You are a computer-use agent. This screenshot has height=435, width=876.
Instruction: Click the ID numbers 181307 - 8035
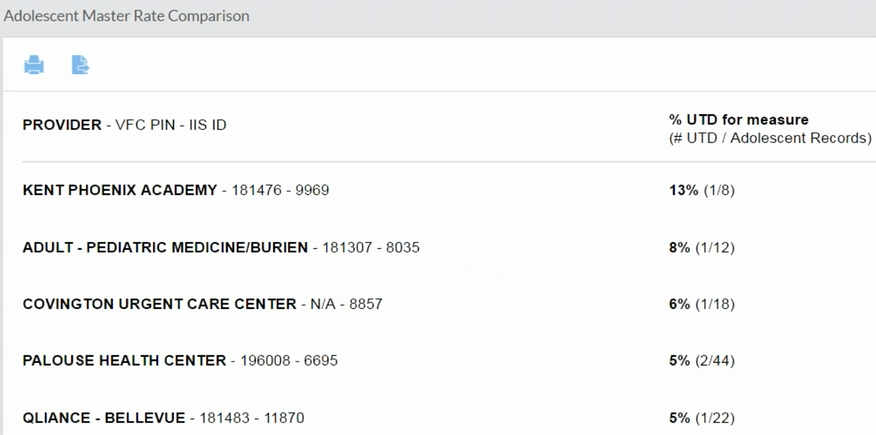pyautogui.click(x=371, y=247)
